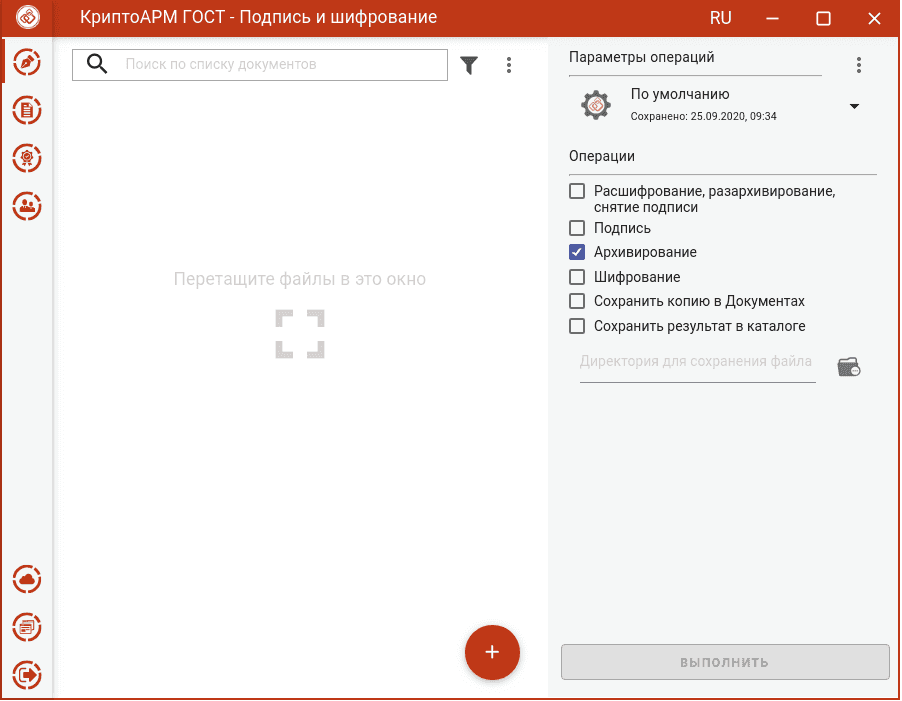Enable the Шифрование checkbox
The image size is (902, 701).
click(x=577, y=277)
